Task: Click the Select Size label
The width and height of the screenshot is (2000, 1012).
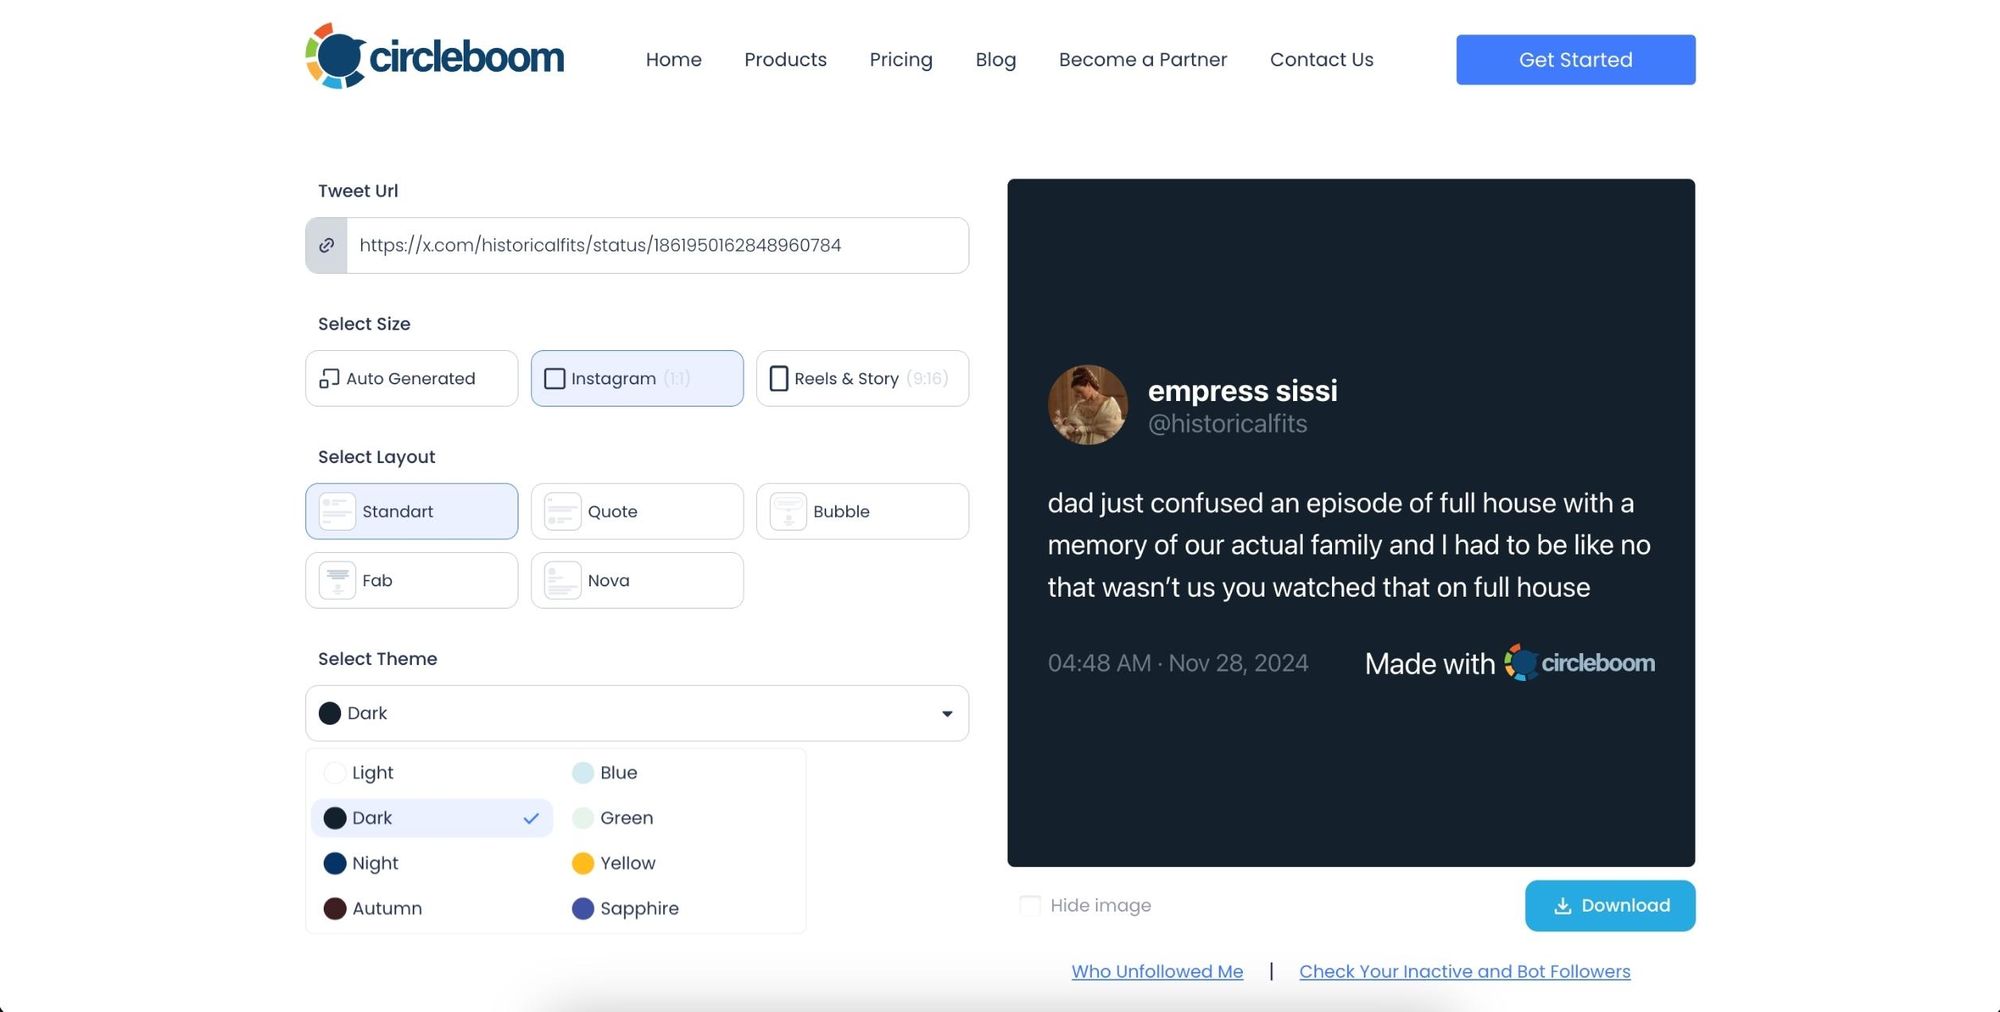Action: tap(364, 324)
